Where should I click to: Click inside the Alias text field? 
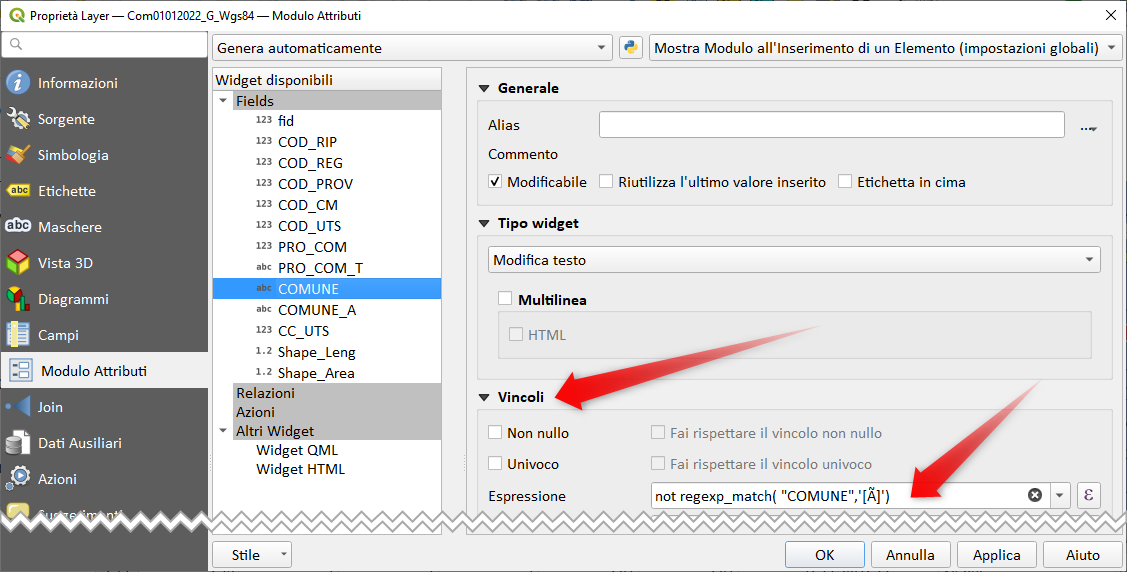(831, 125)
